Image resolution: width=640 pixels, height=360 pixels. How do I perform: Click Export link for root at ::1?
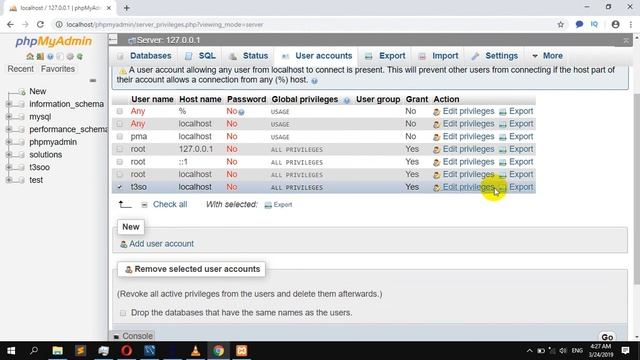pyautogui.click(x=521, y=162)
